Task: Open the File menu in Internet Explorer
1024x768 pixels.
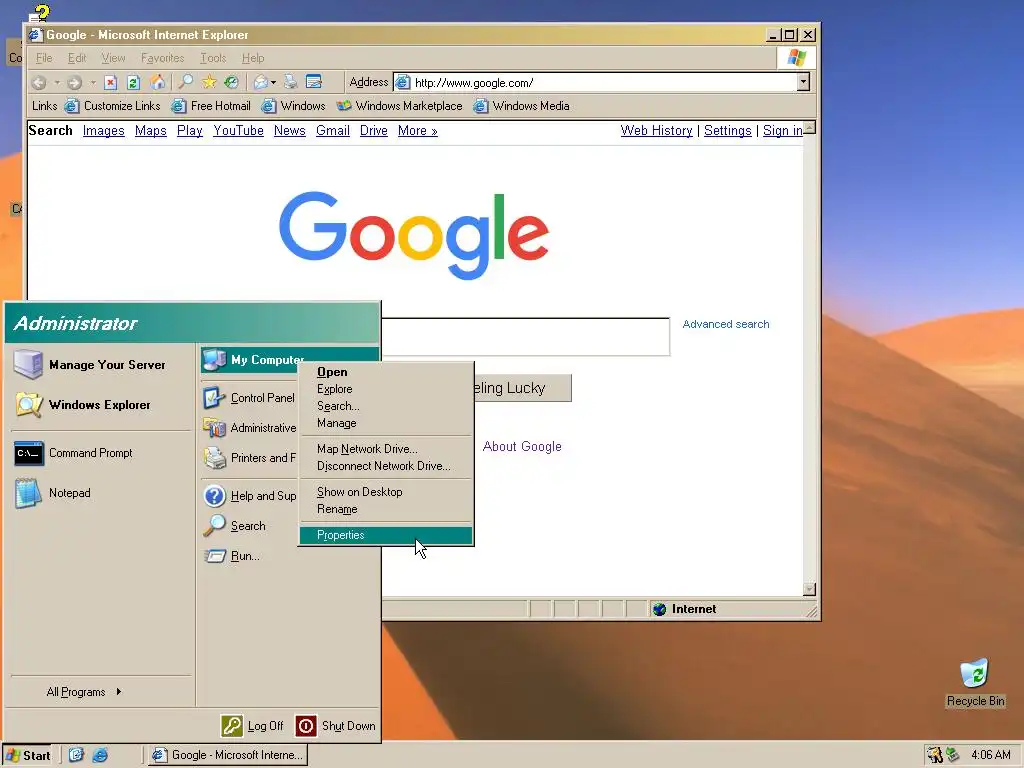Action: pos(44,58)
